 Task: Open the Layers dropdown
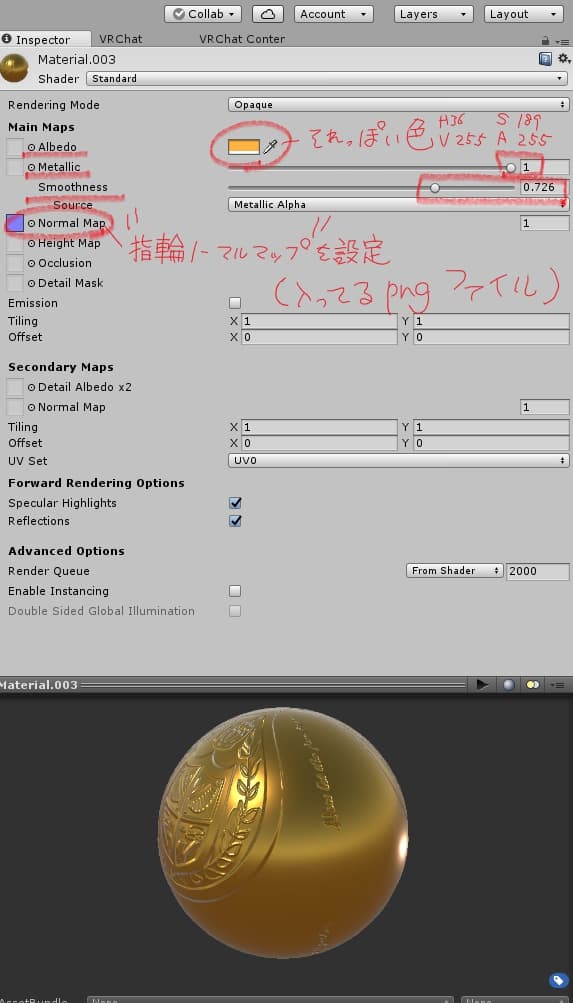(x=434, y=14)
